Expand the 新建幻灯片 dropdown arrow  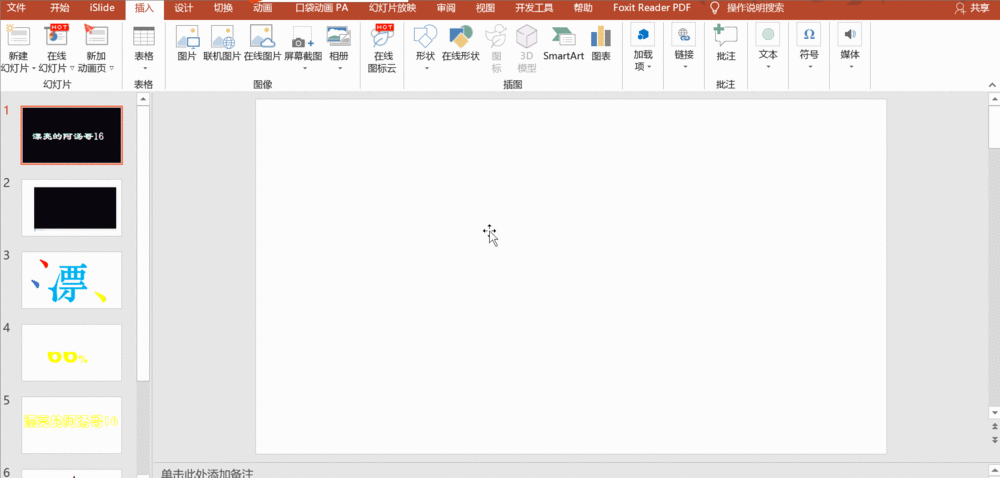pos(33,68)
